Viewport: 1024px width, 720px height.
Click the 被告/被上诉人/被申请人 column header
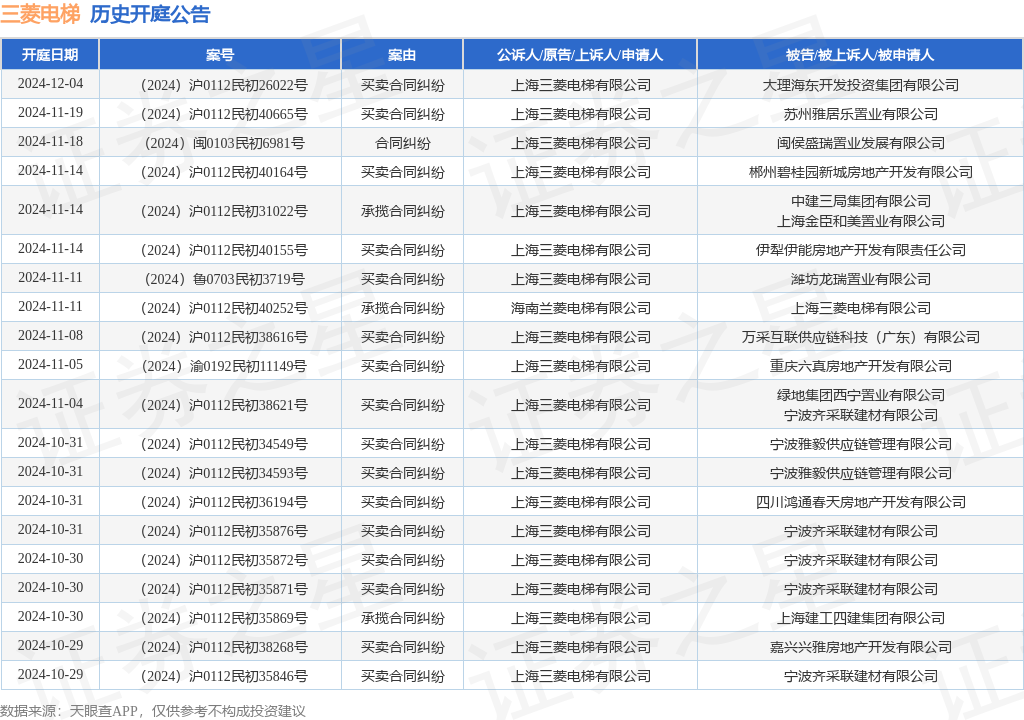860,55
